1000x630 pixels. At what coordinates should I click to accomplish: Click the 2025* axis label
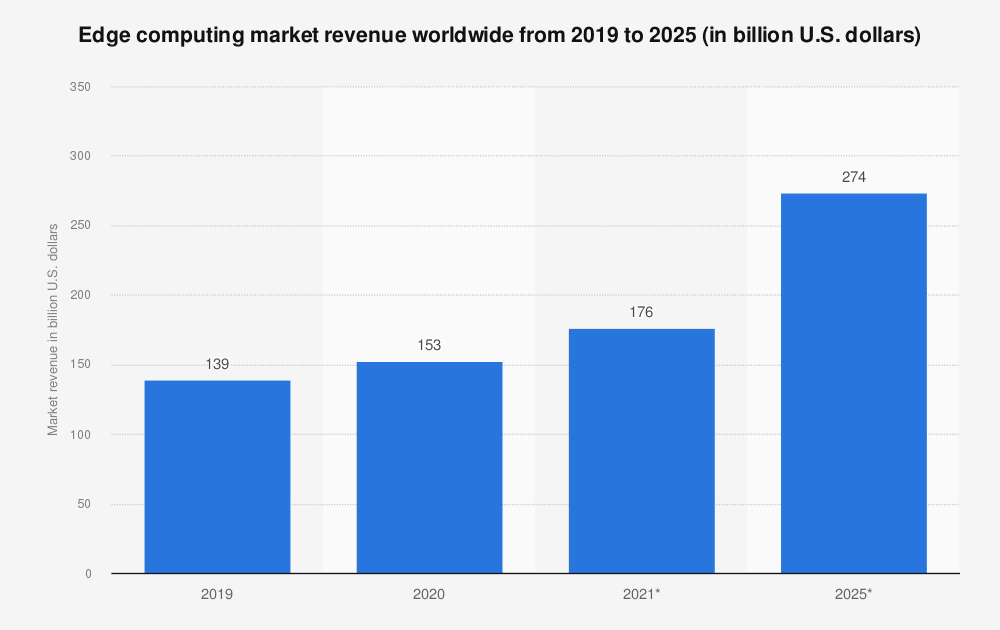click(x=853, y=593)
